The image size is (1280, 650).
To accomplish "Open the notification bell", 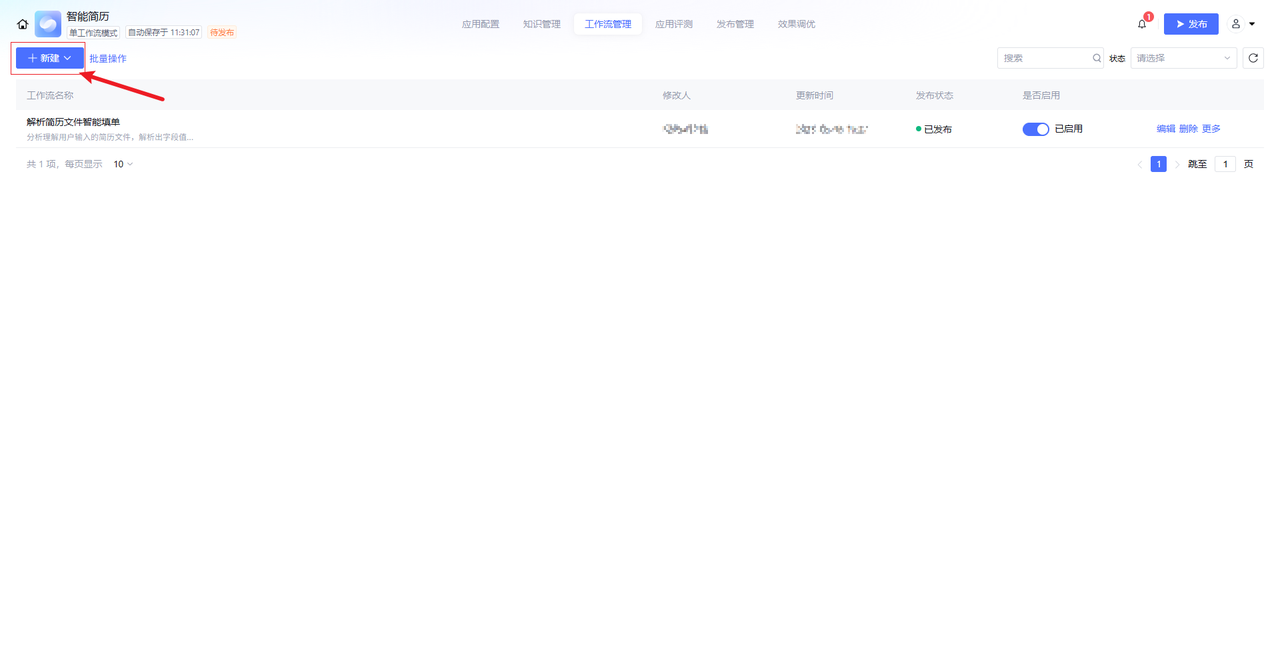I will coord(1142,24).
